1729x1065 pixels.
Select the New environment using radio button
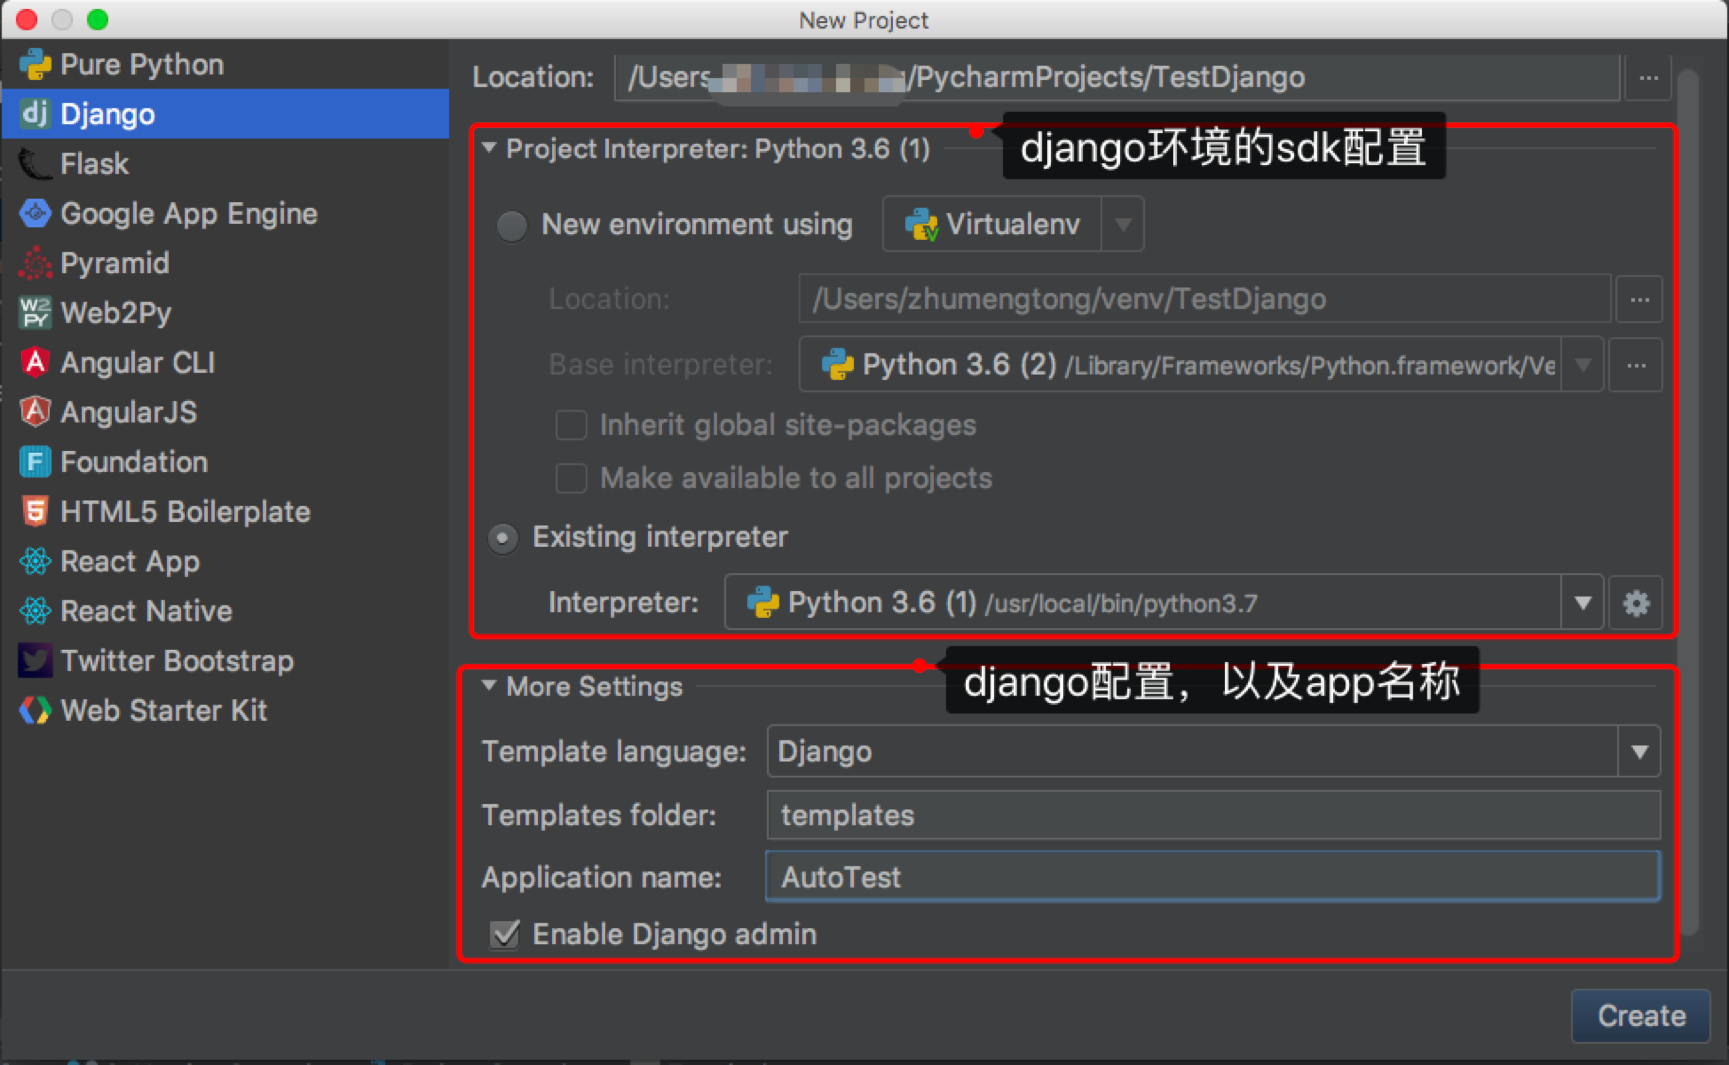tap(512, 226)
